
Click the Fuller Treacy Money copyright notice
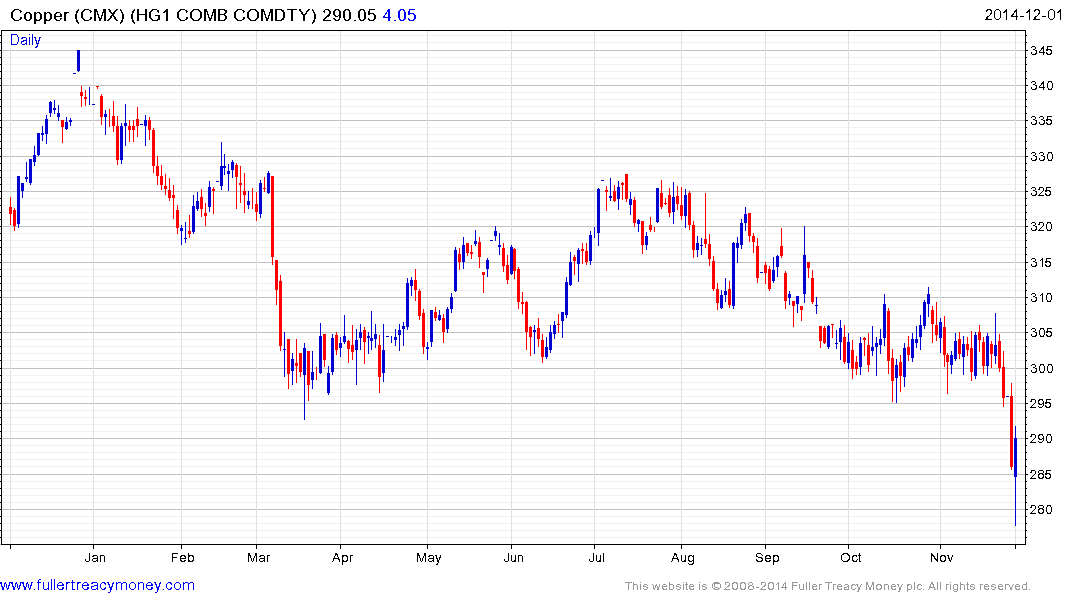coord(828,586)
